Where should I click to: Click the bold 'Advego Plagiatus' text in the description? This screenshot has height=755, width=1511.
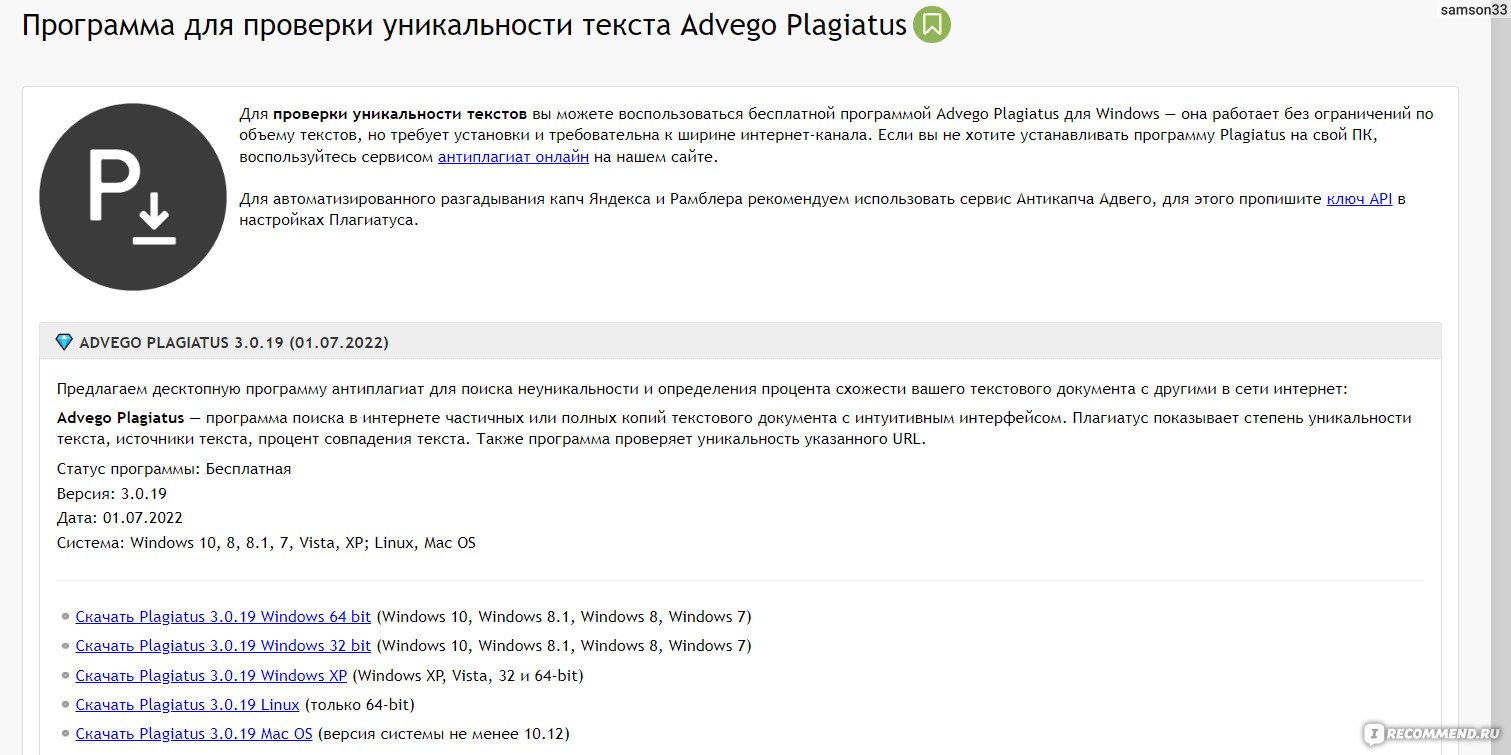pyautogui.click(x=120, y=418)
